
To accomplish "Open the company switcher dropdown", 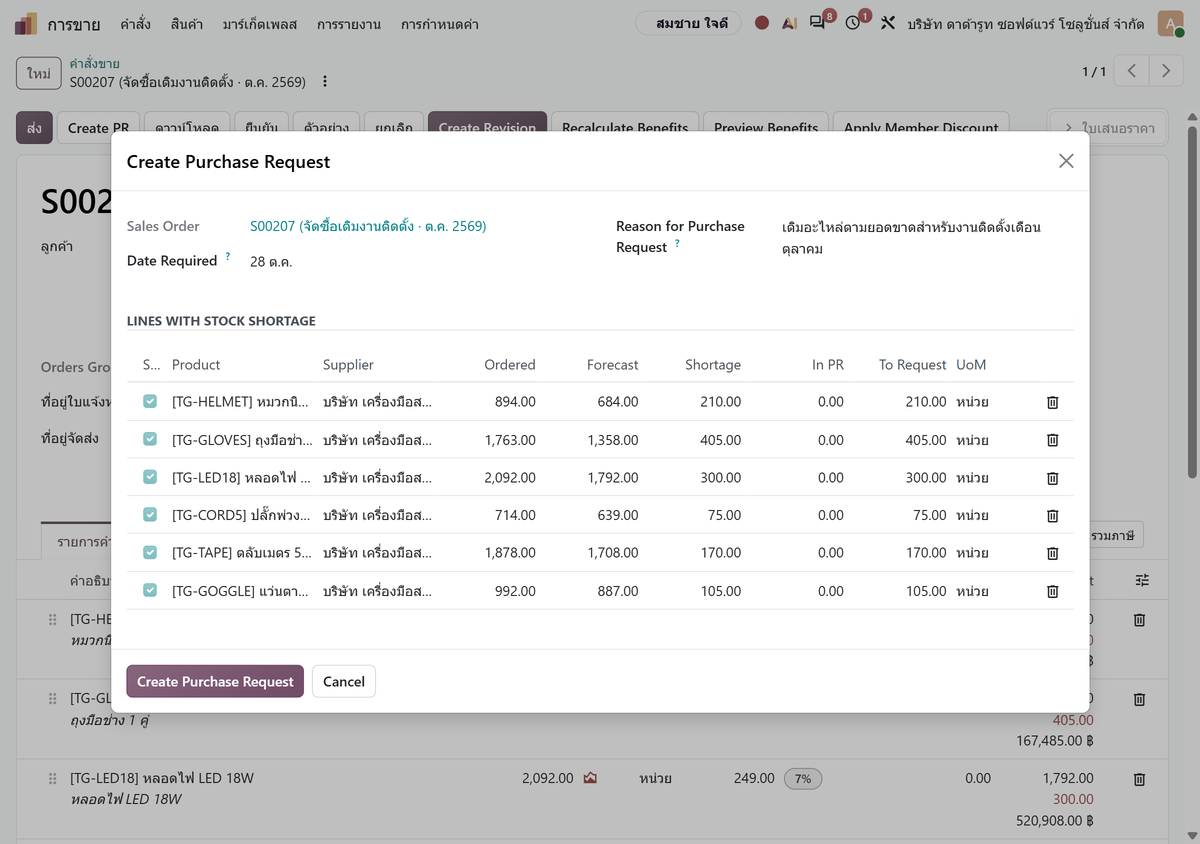I will coord(1026,23).
